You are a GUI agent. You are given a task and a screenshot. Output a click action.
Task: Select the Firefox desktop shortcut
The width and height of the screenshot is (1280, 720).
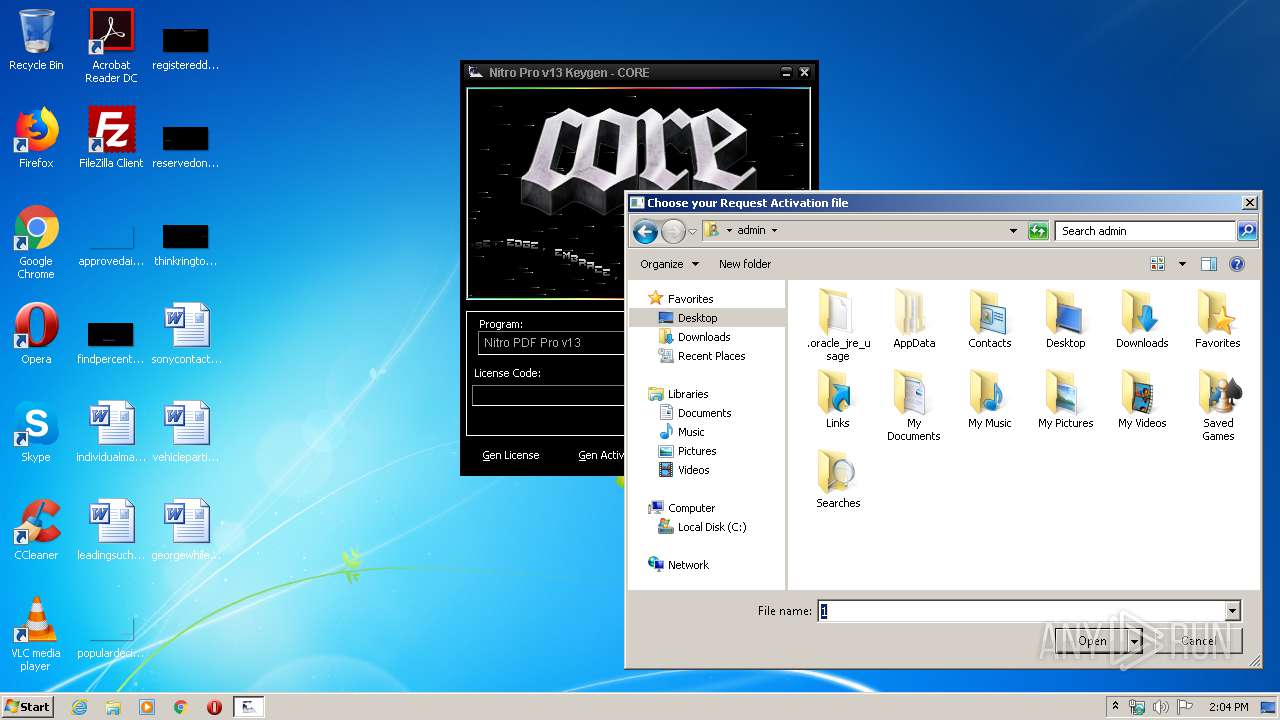pos(36,138)
